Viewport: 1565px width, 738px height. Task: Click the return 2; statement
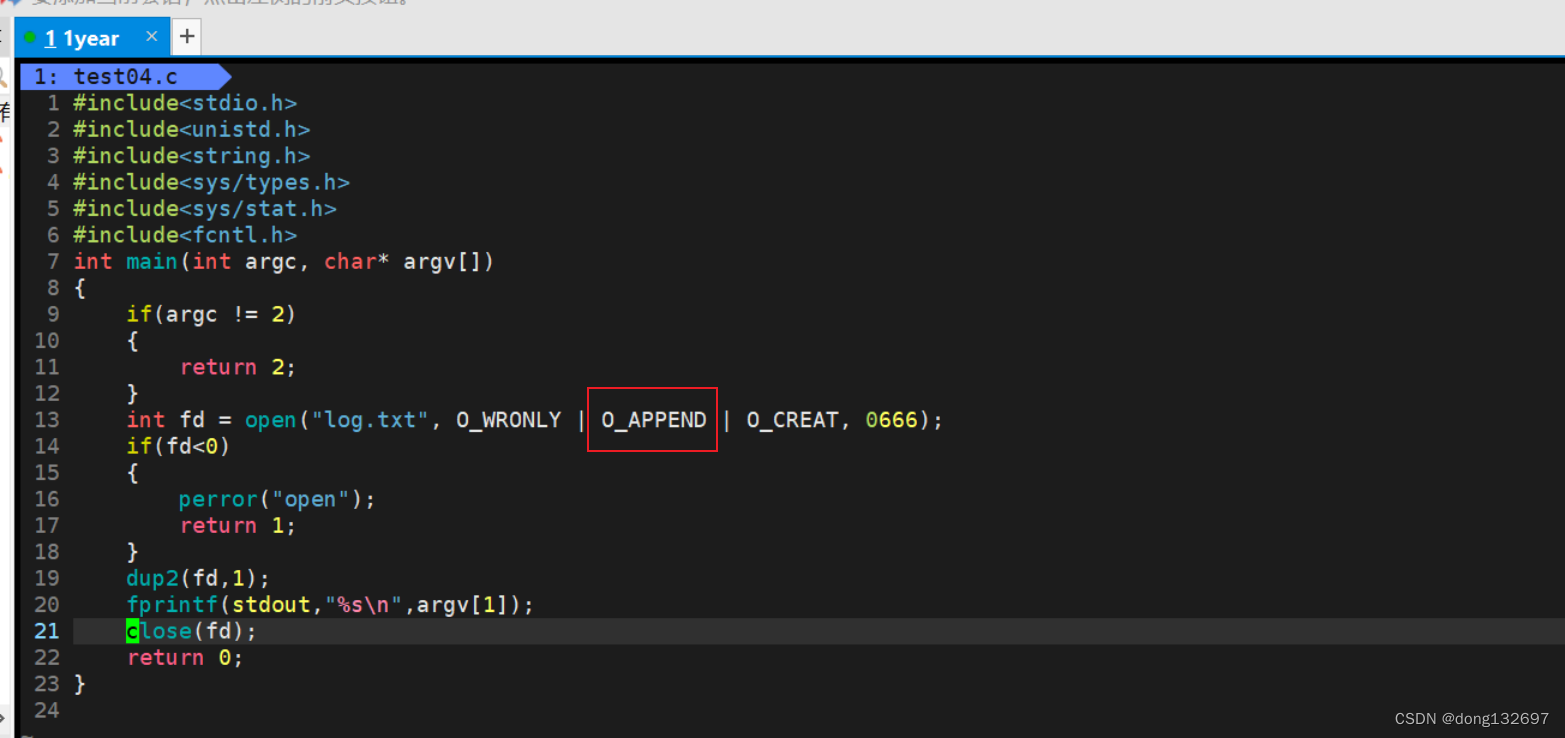point(238,367)
